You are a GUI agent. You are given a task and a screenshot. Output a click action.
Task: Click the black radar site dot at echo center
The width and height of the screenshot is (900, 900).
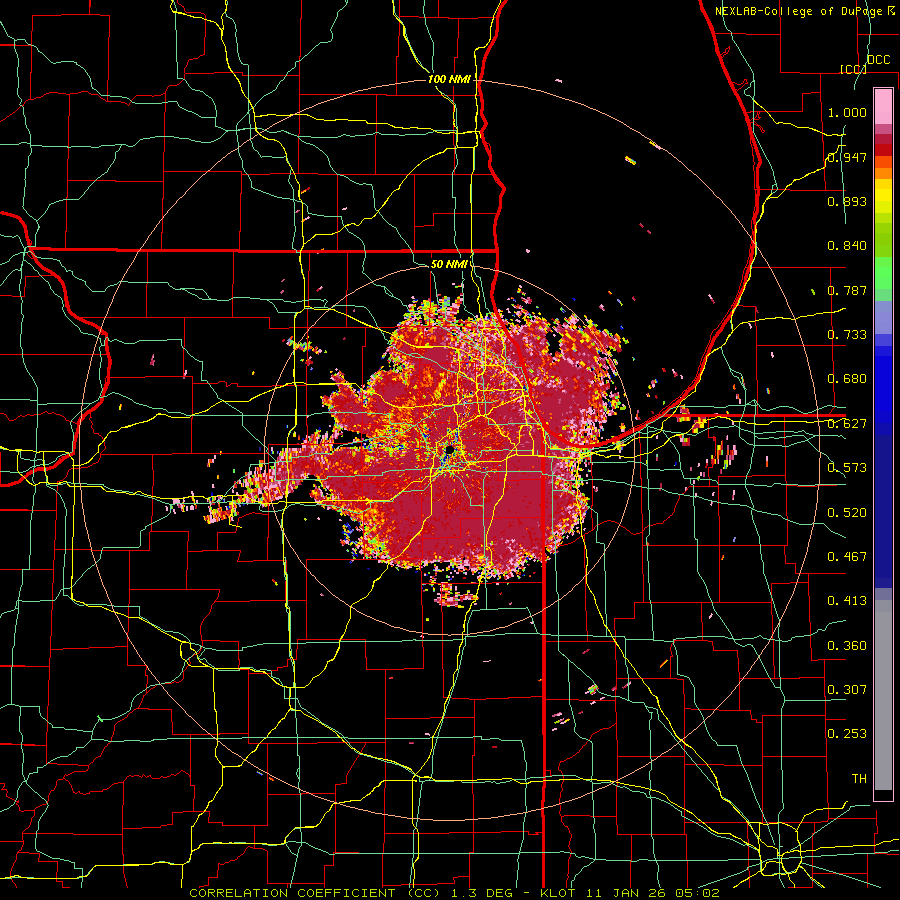point(450,451)
